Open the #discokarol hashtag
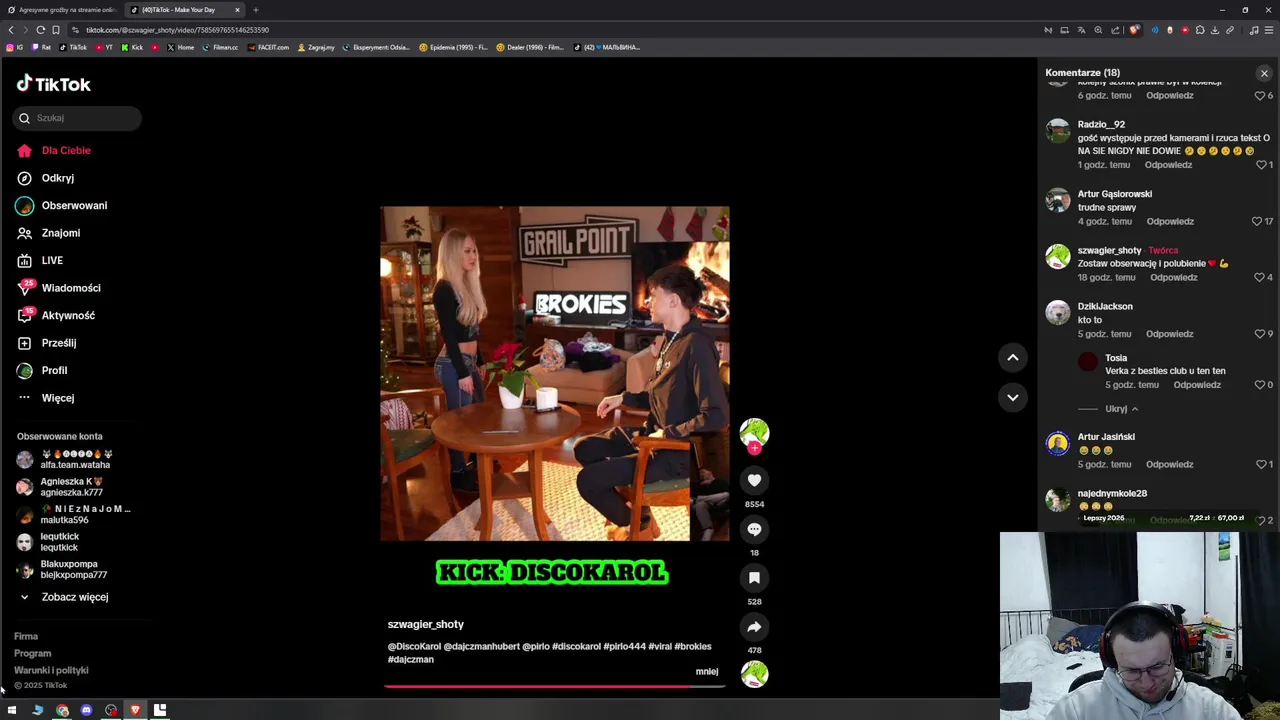This screenshot has height=720, width=1280. coord(577,646)
